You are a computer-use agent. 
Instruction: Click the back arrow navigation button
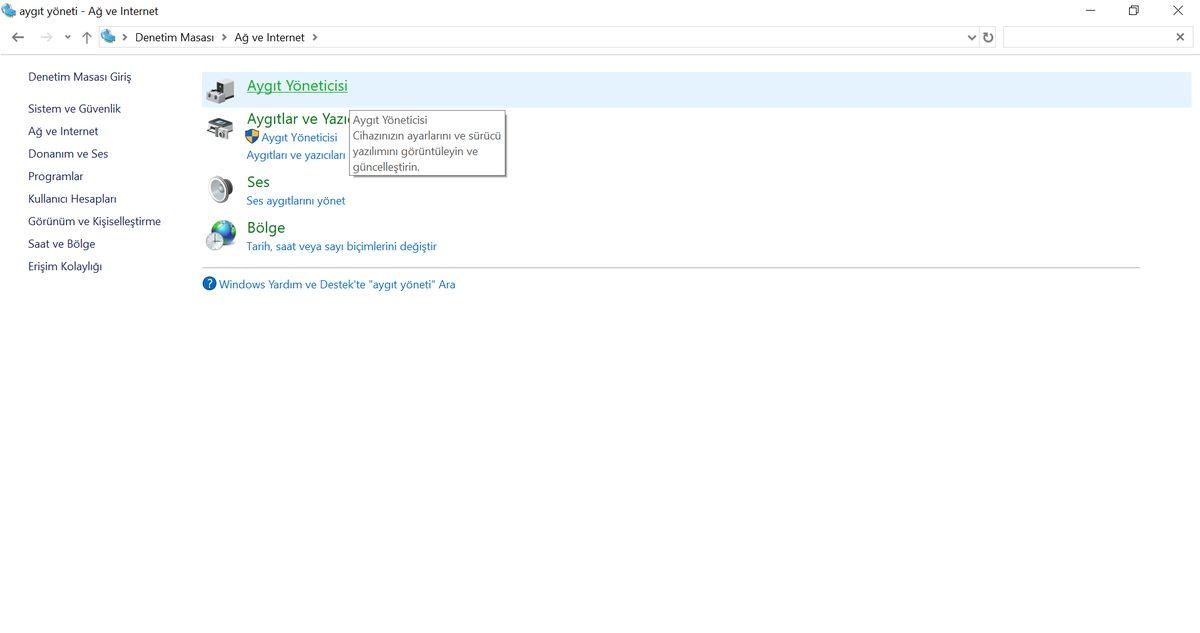pyautogui.click(x=18, y=37)
